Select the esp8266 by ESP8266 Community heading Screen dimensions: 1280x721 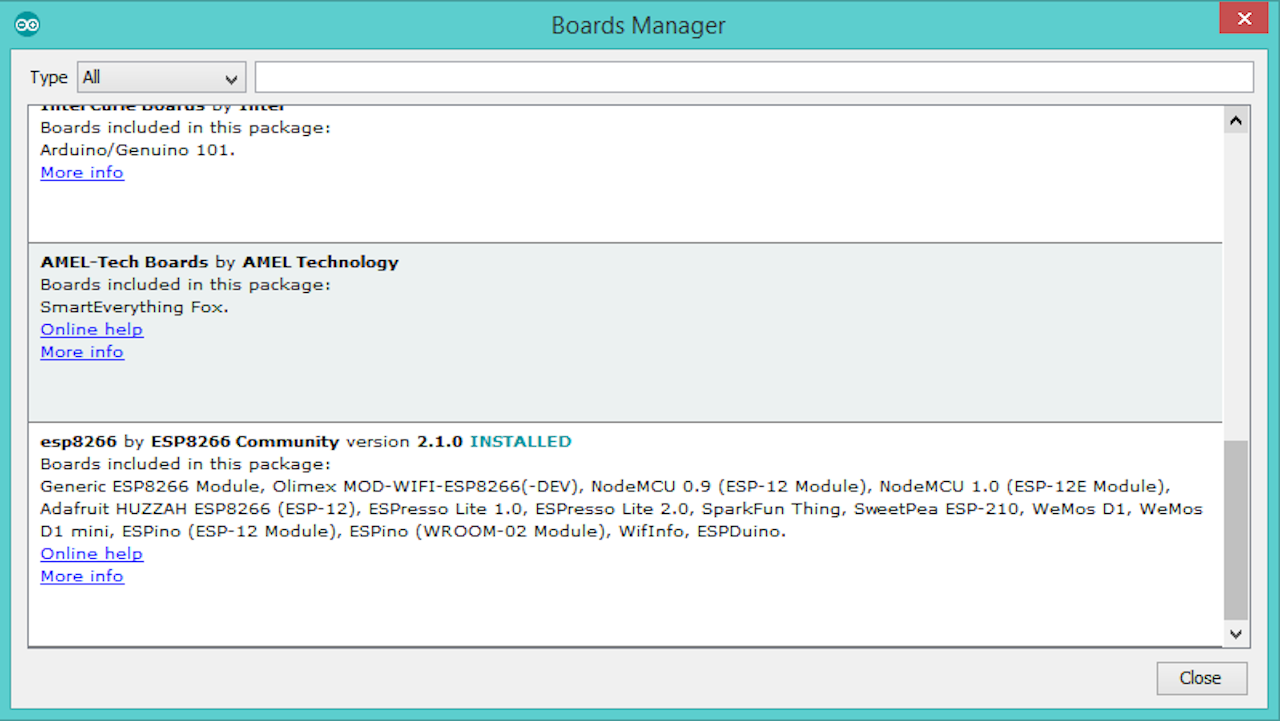190,441
